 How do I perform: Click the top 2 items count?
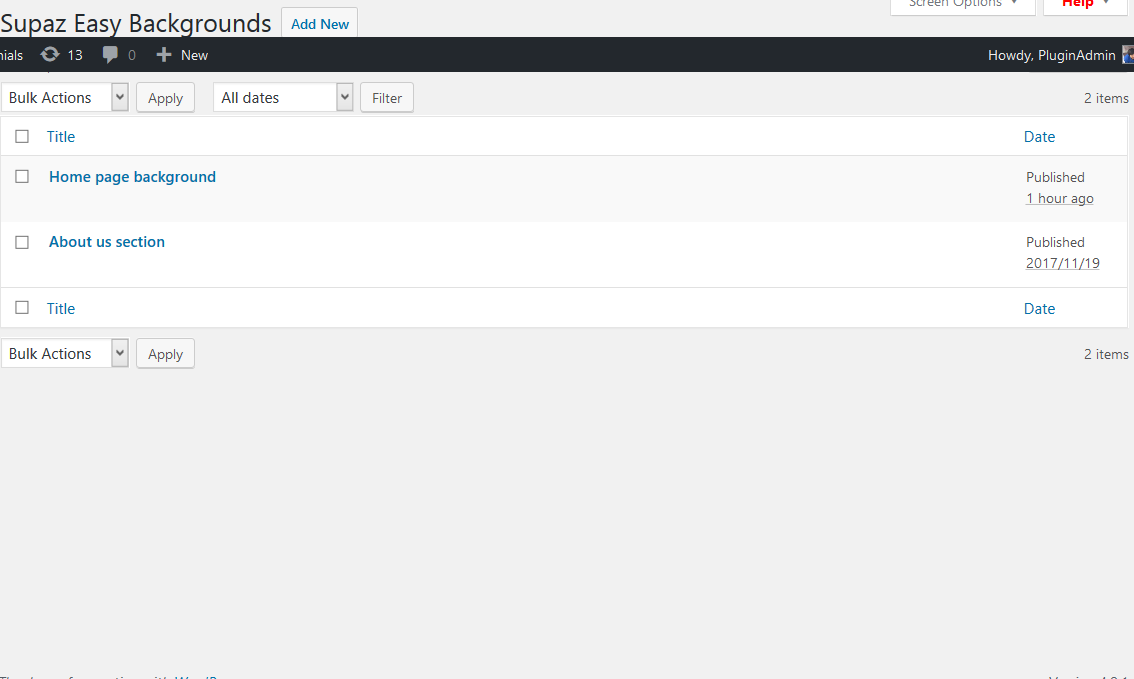pyautogui.click(x=1106, y=98)
